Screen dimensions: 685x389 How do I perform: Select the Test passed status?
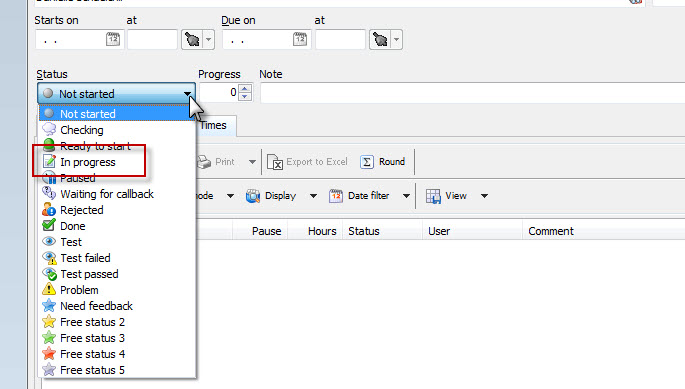117,274
